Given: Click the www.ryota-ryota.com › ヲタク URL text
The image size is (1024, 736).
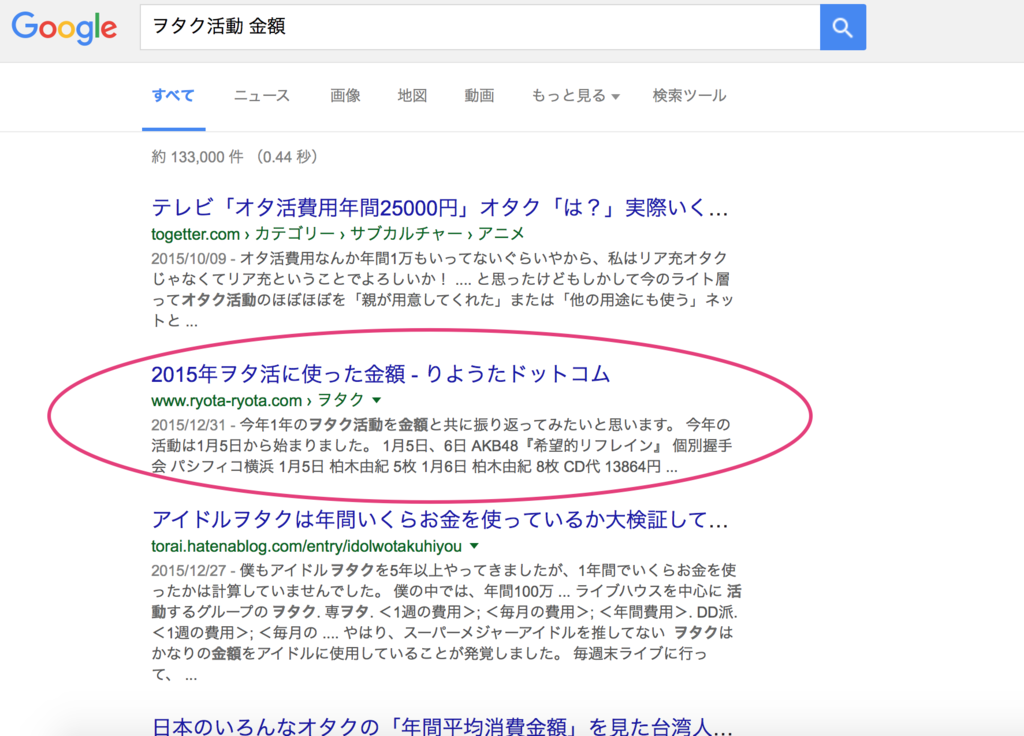Looking at the screenshot, I should coord(257,400).
